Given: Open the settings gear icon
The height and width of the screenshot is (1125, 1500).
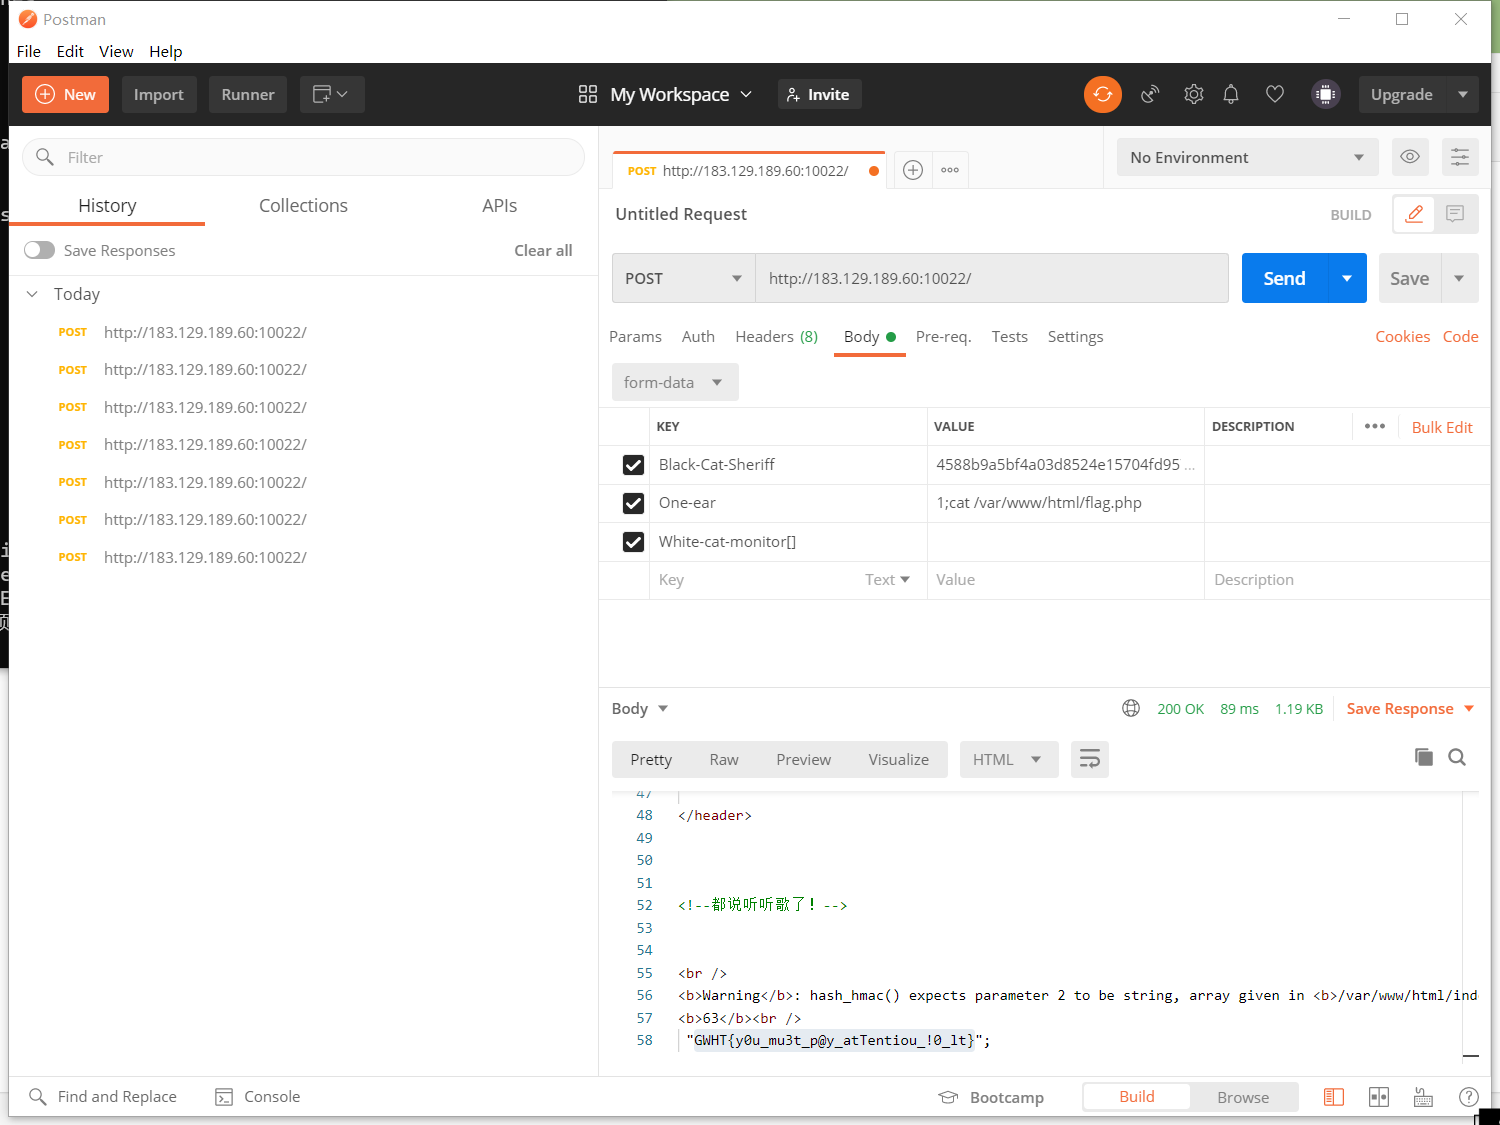Looking at the screenshot, I should (x=1193, y=94).
